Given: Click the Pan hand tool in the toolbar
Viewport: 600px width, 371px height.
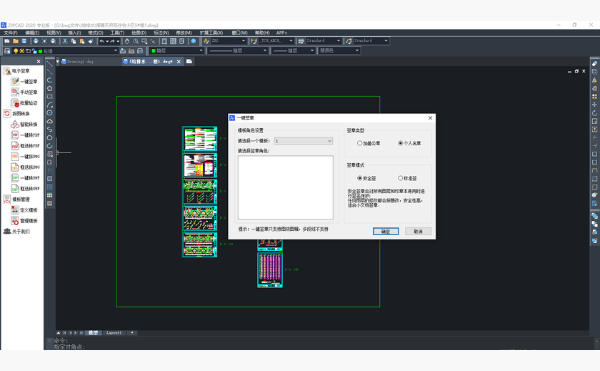Looking at the screenshot, I should coord(127,41).
